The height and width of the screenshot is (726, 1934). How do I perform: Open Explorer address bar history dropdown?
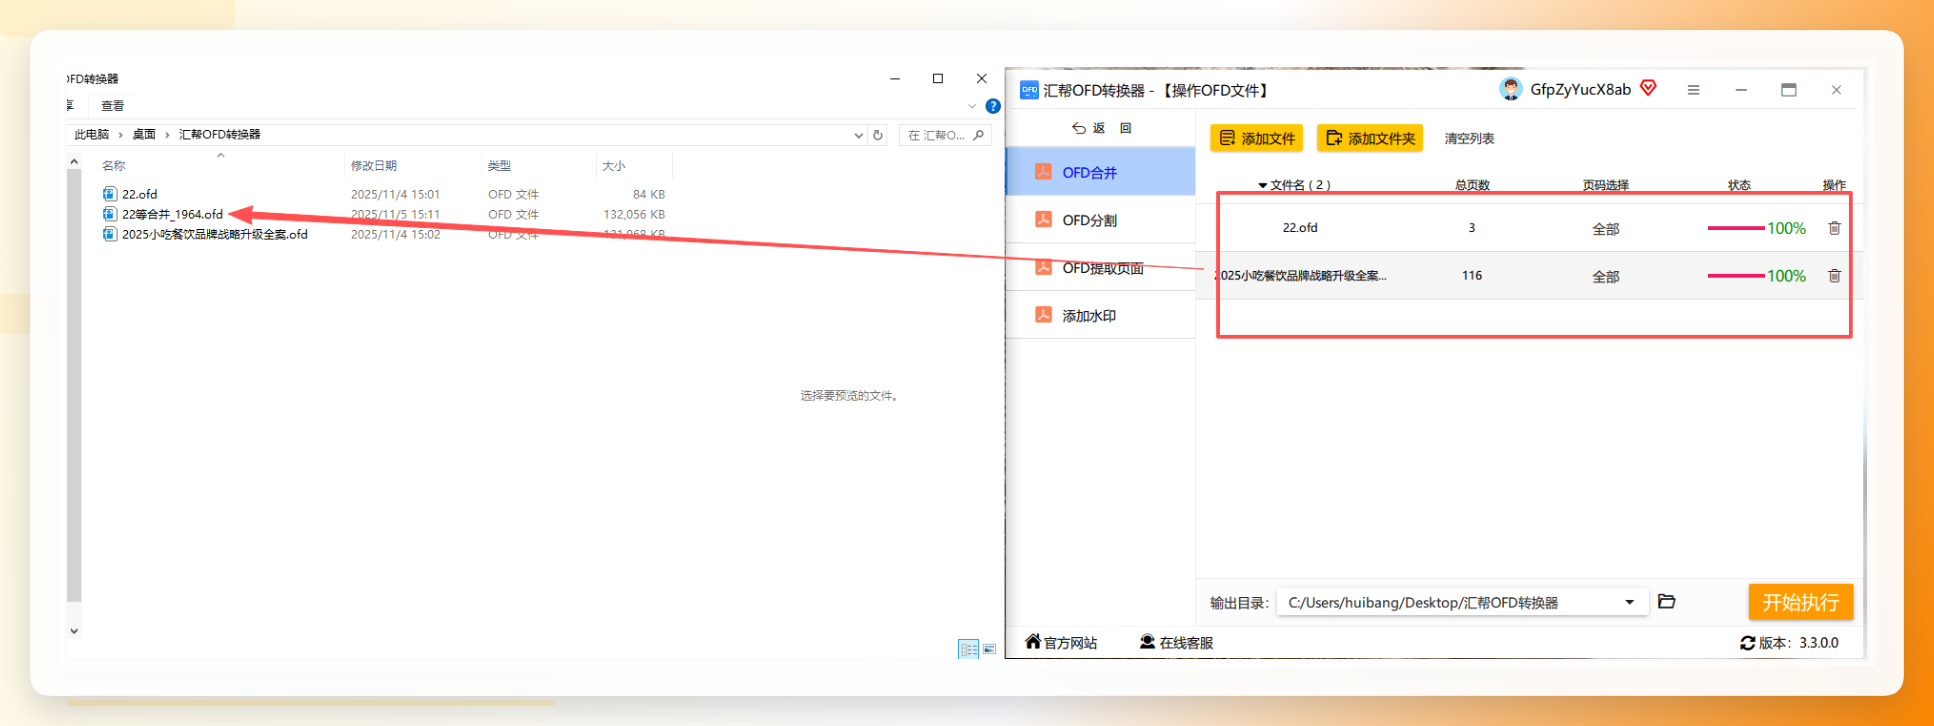[x=858, y=135]
